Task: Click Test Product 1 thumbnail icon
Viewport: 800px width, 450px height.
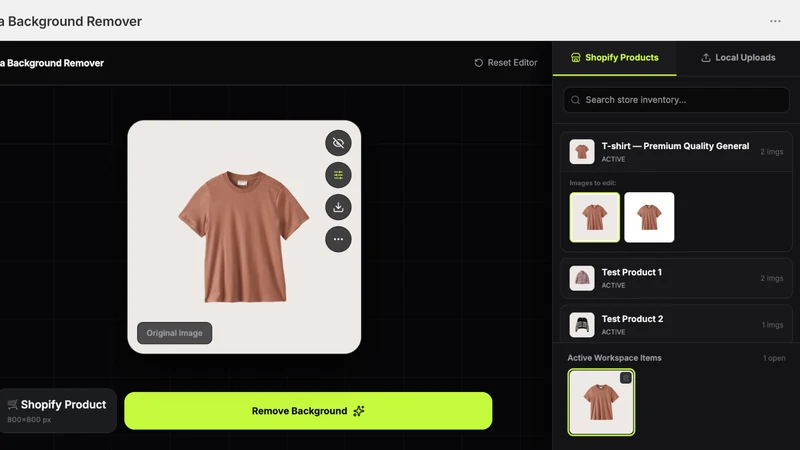Action: (x=582, y=278)
